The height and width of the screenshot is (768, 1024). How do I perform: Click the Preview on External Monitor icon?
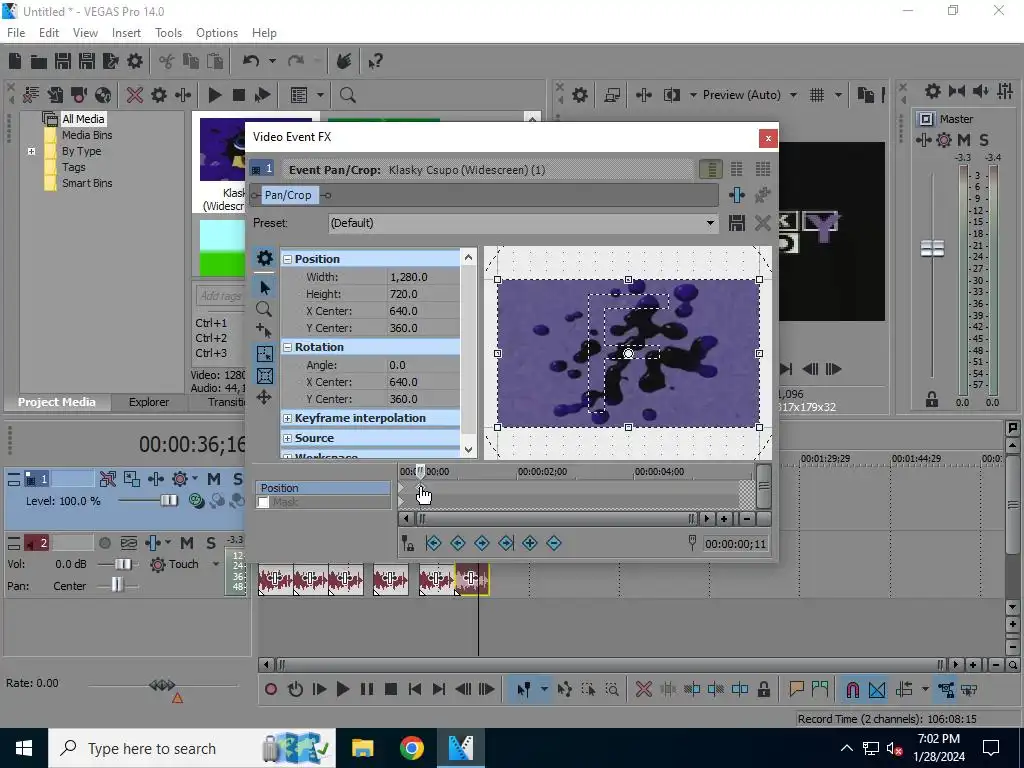[612, 95]
